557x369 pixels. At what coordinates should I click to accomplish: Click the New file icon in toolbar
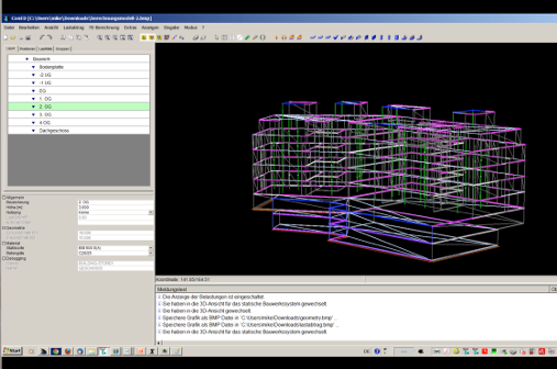pyautogui.click(x=5, y=37)
